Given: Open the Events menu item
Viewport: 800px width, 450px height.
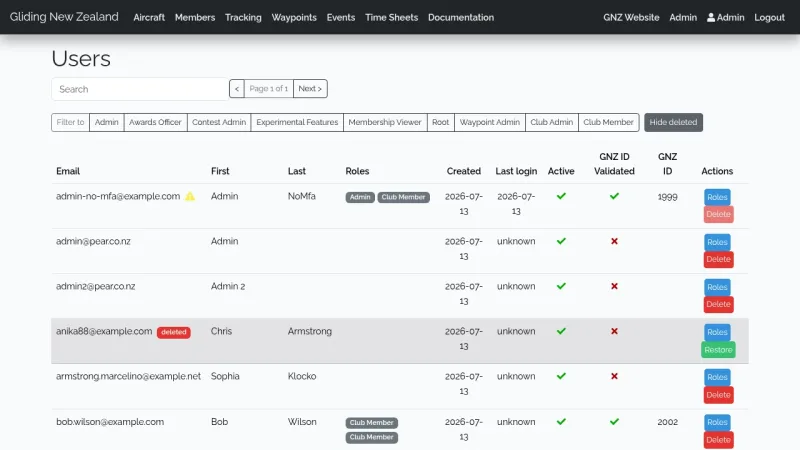Looking at the screenshot, I should (x=341, y=17).
